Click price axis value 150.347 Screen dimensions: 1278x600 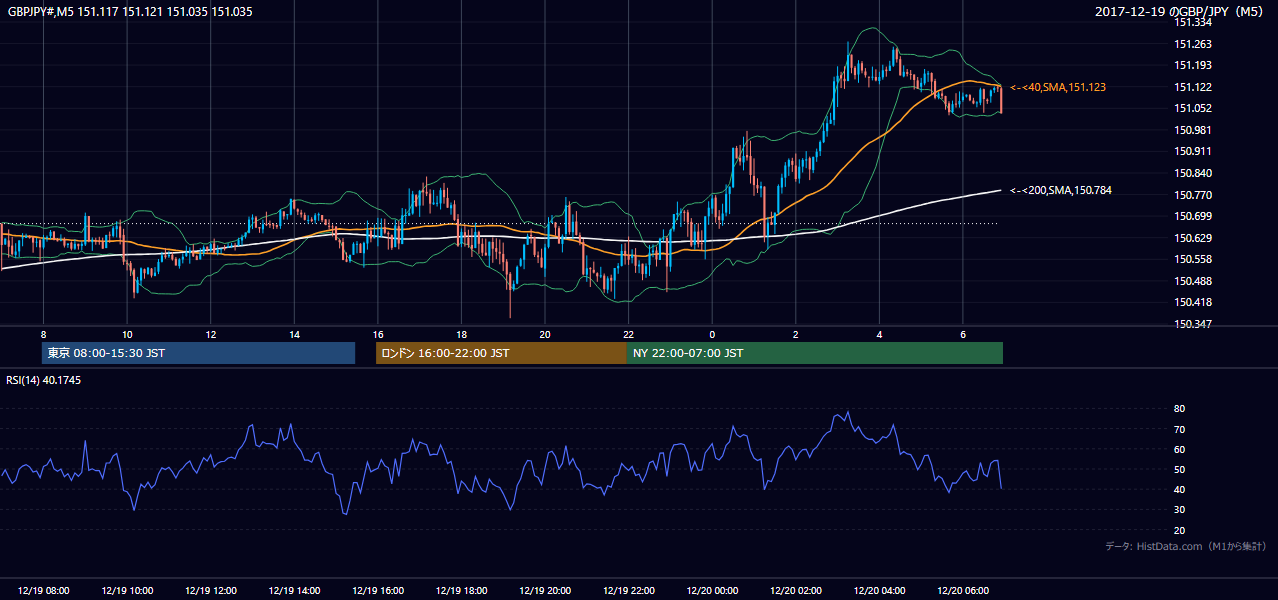1193,324
